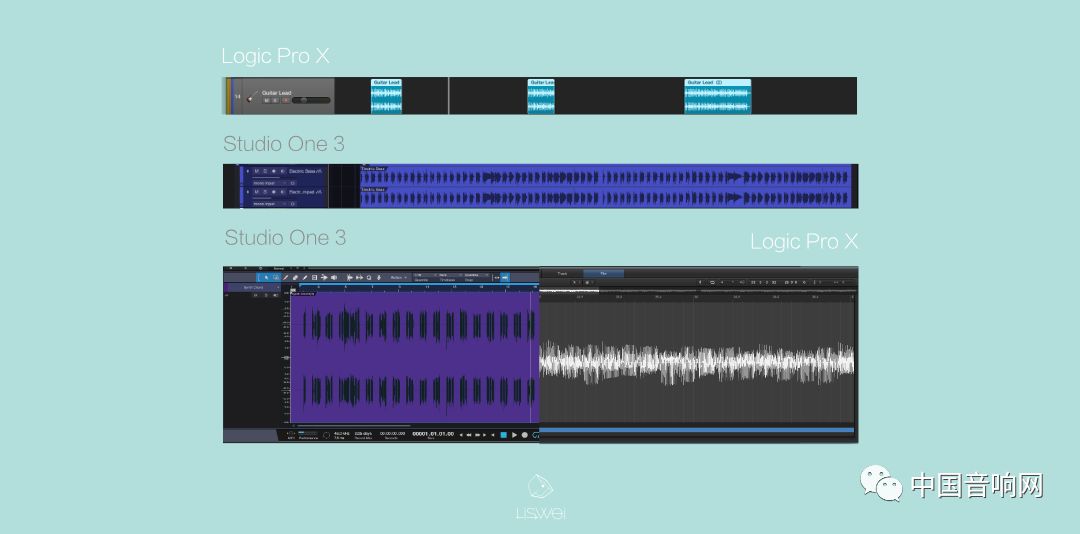Click the upper Electric Bass track name

pyautogui.click(x=302, y=171)
